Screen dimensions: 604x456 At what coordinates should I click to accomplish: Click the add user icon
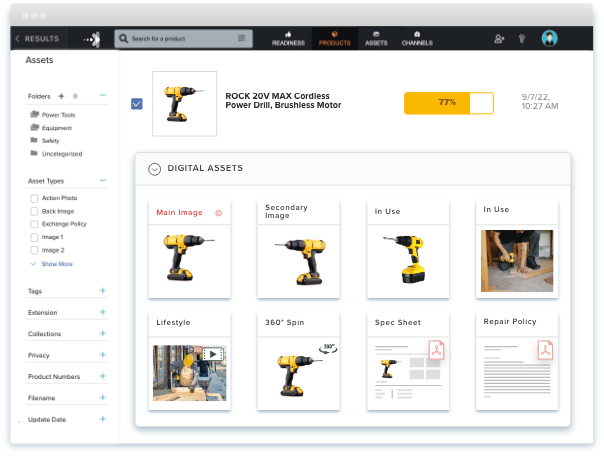pos(499,39)
